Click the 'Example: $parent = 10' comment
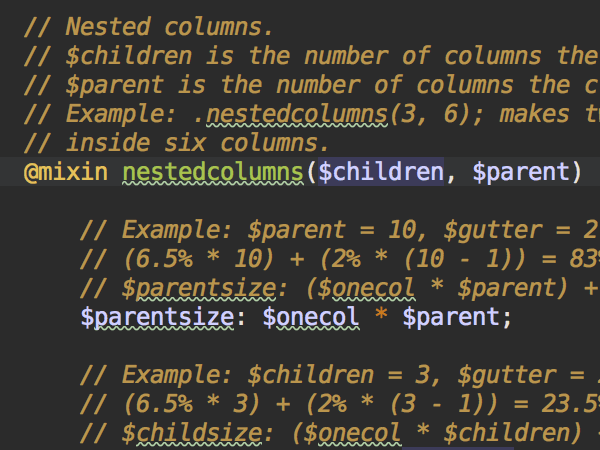600x450 pixels. click(340, 230)
